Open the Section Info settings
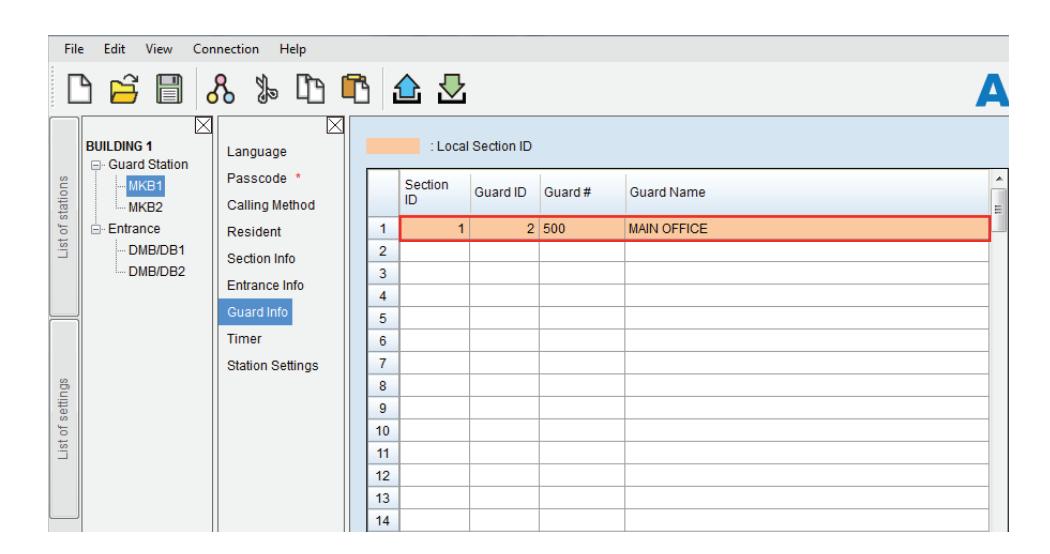Viewport: 1050px width, 554px height. point(260,259)
